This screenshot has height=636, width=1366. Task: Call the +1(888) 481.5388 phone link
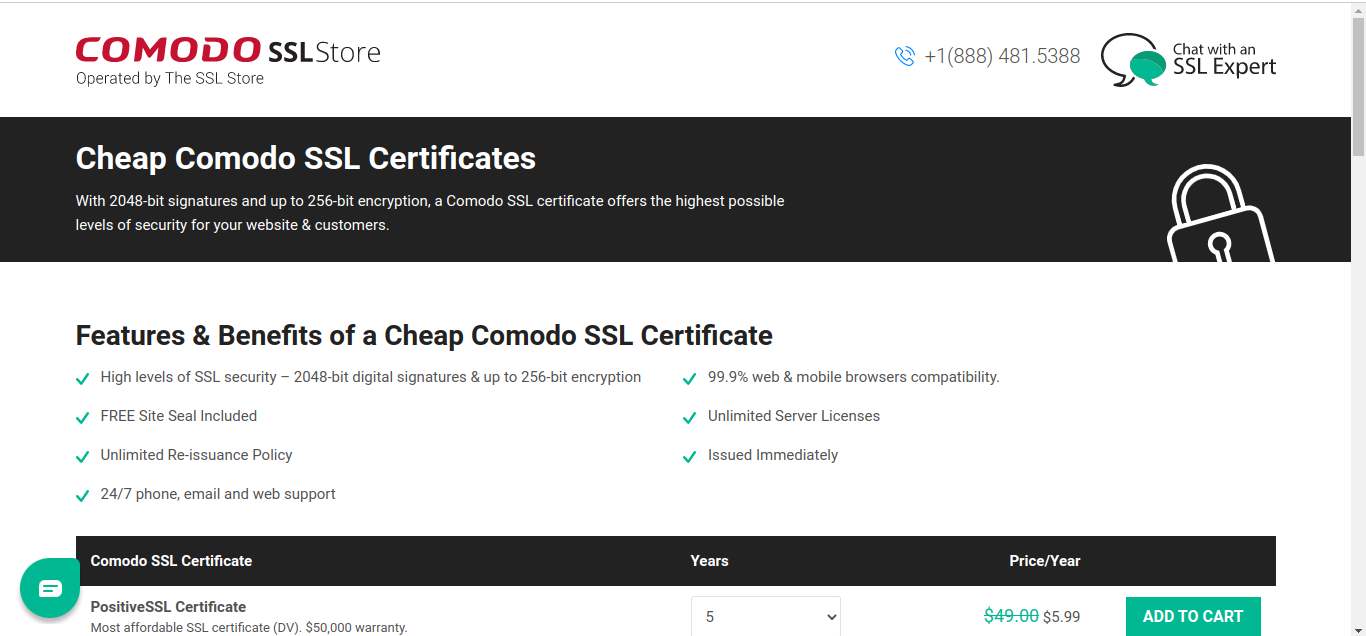click(1002, 56)
